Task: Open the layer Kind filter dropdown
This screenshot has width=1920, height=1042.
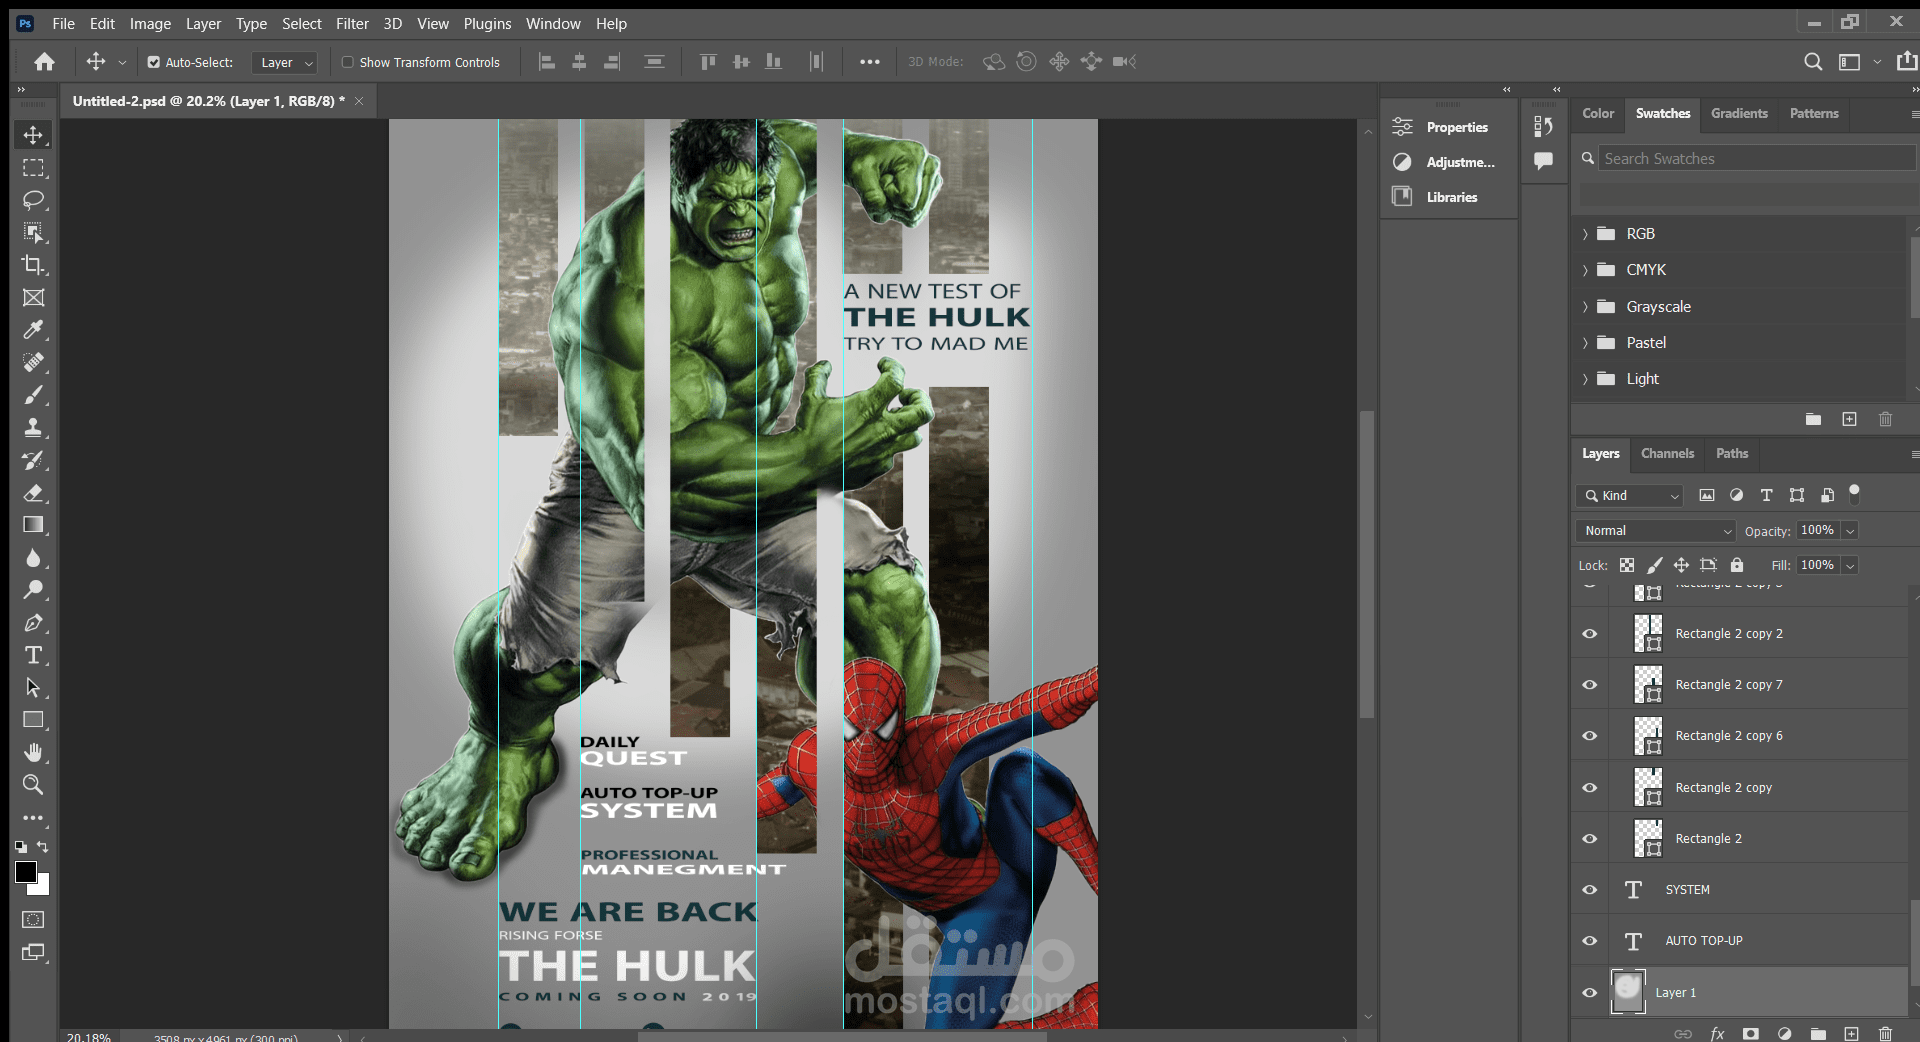Action: tap(1629, 496)
